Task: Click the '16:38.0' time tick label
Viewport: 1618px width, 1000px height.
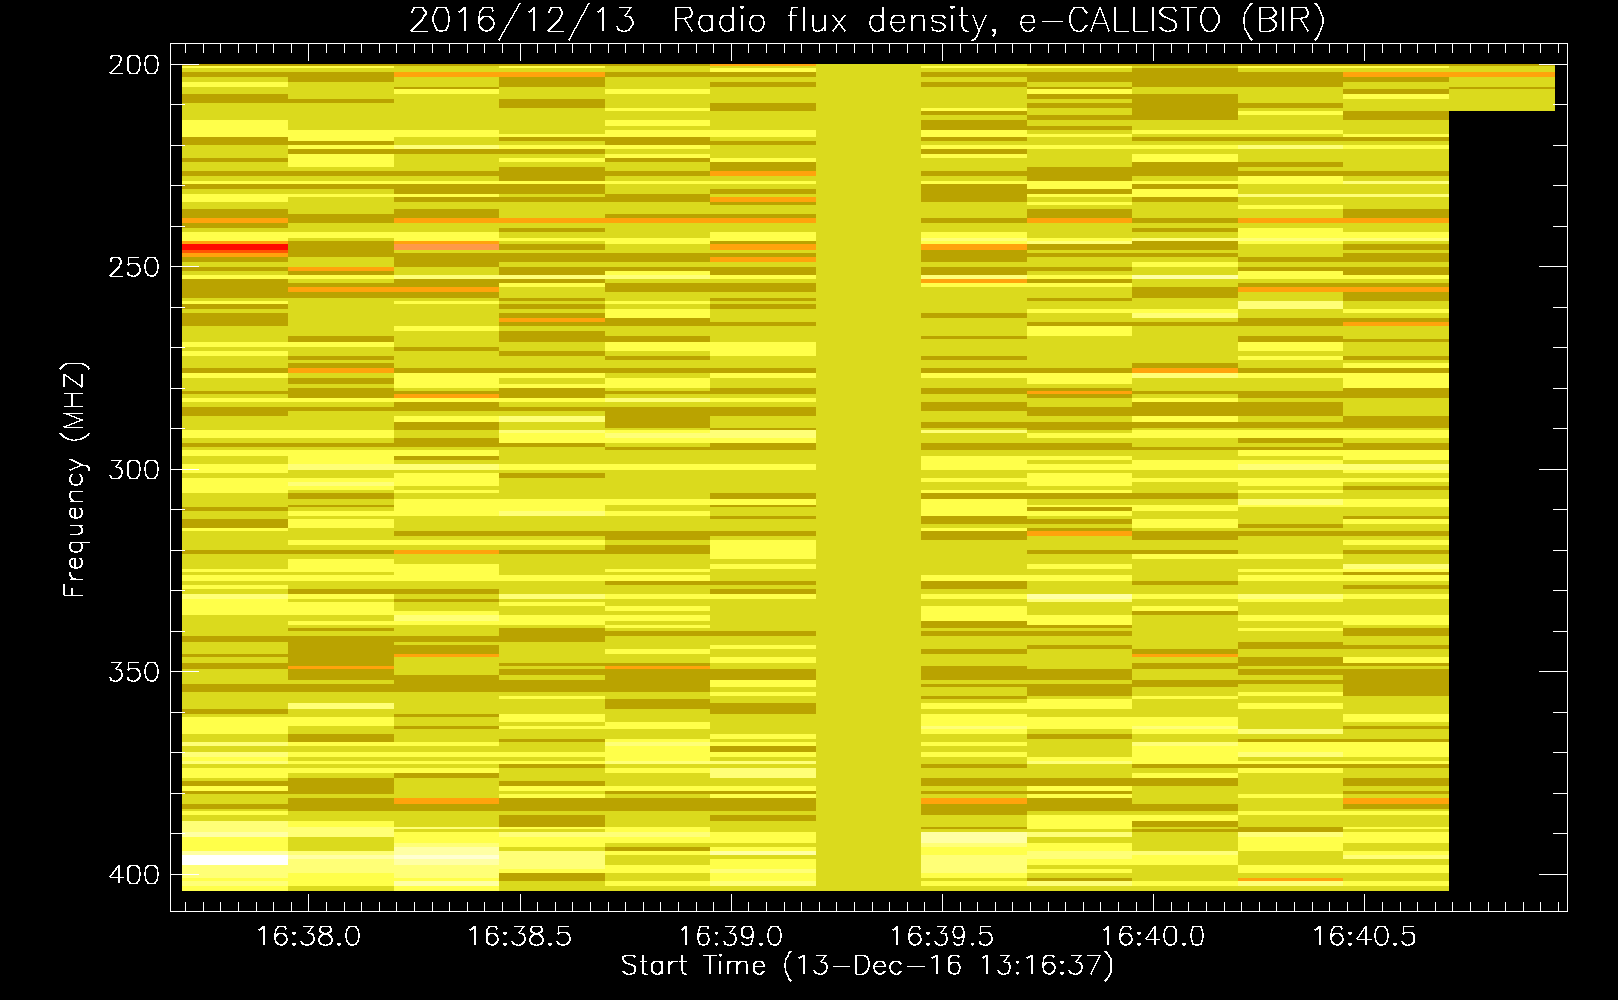Action: [x=309, y=936]
